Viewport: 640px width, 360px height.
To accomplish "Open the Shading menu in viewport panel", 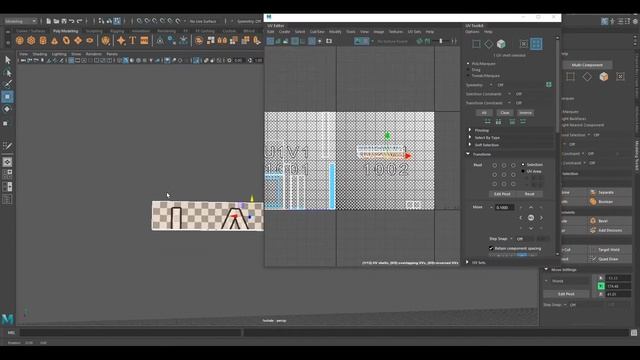I will tap(40, 54).
